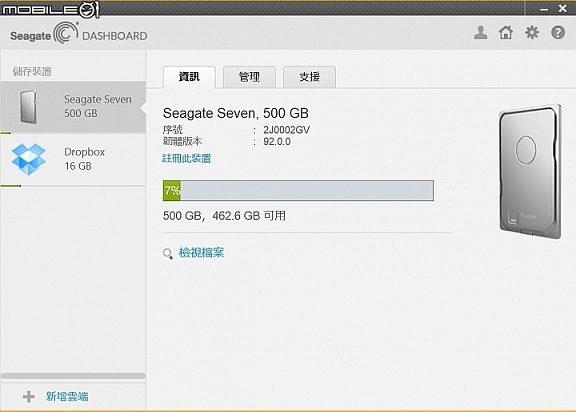
Task: Go to Dashboard home icon
Action: pos(506,33)
